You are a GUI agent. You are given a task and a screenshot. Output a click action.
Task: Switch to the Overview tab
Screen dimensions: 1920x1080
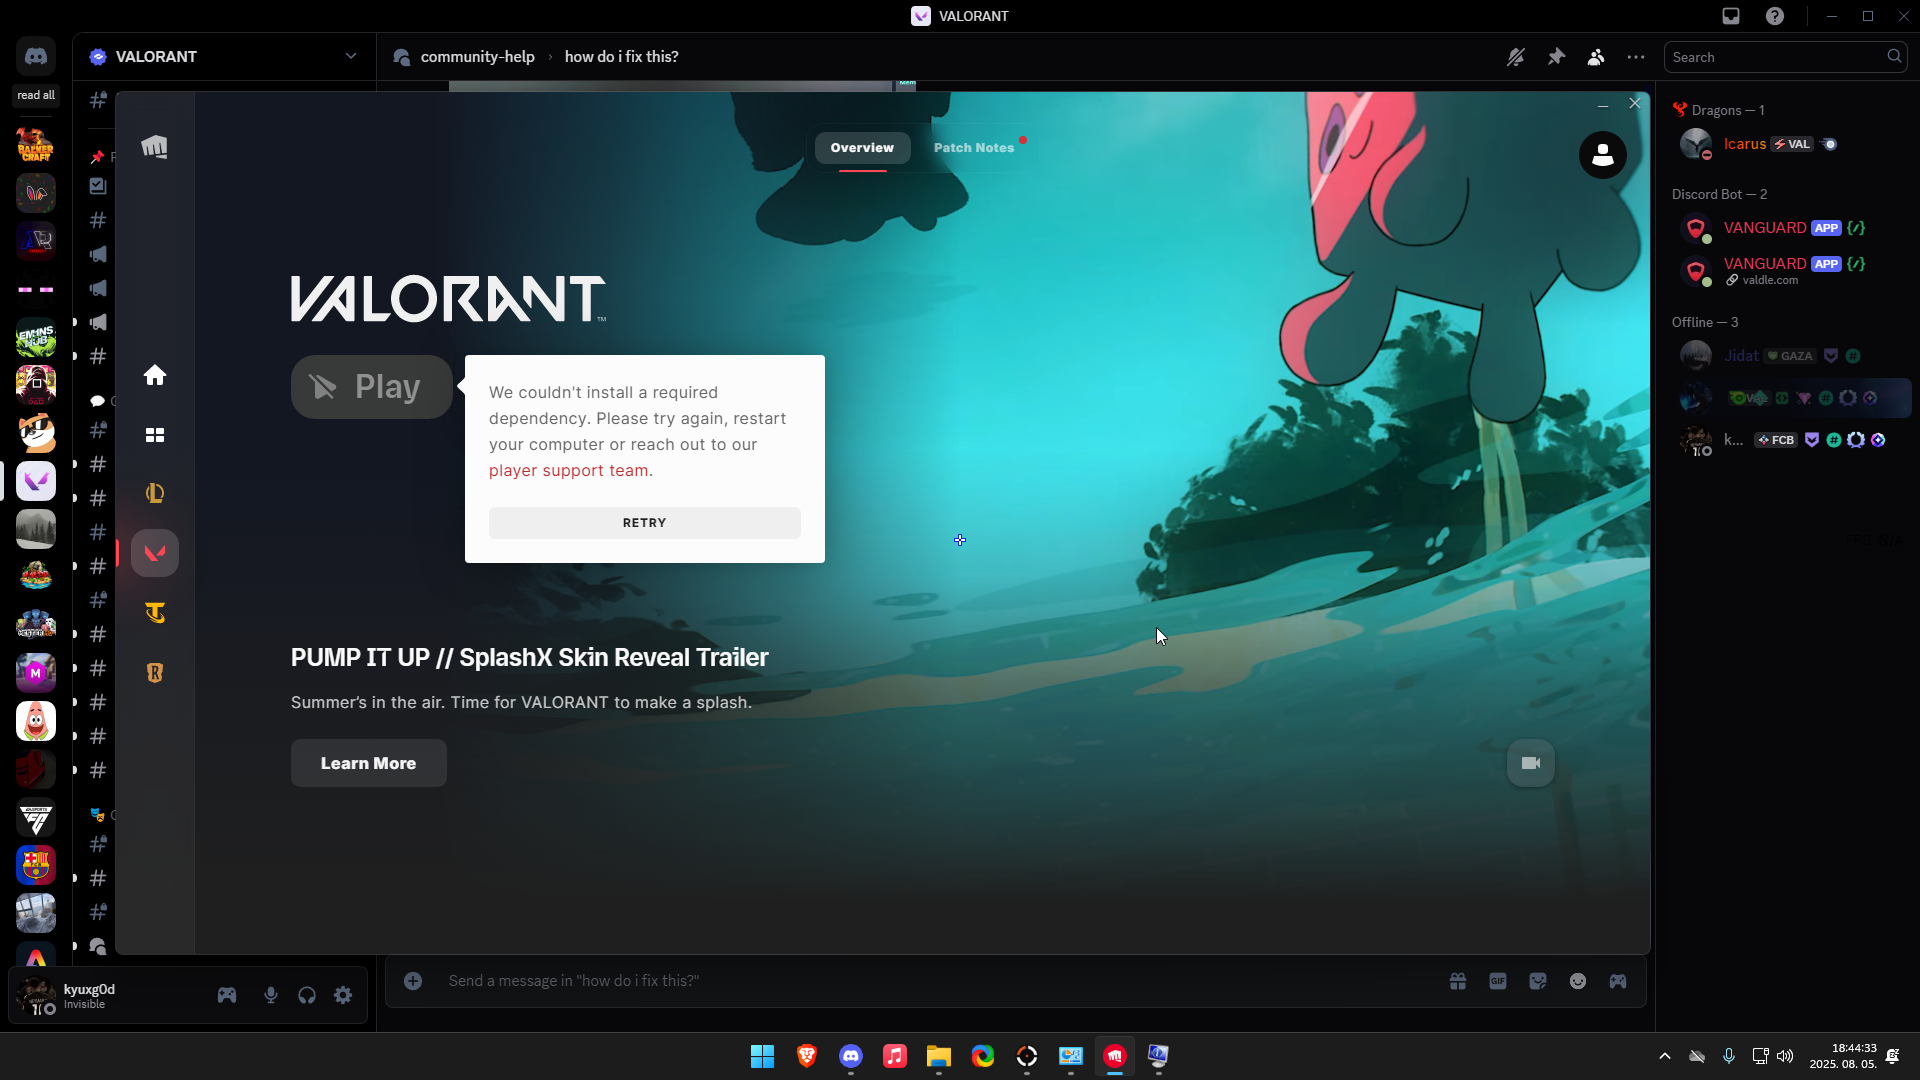coord(862,147)
